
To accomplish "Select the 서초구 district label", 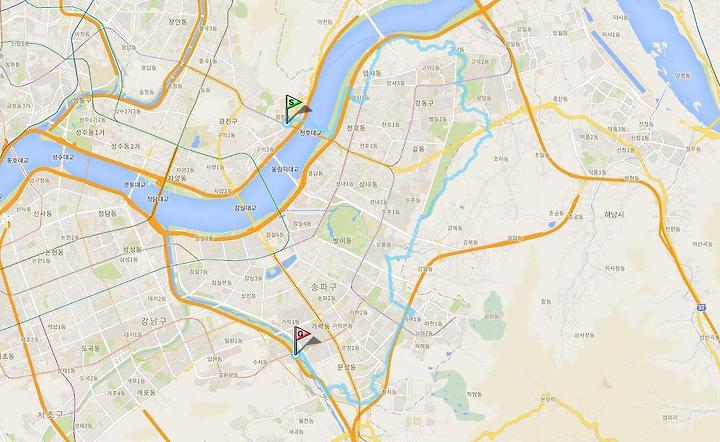I will click(51, 415).
